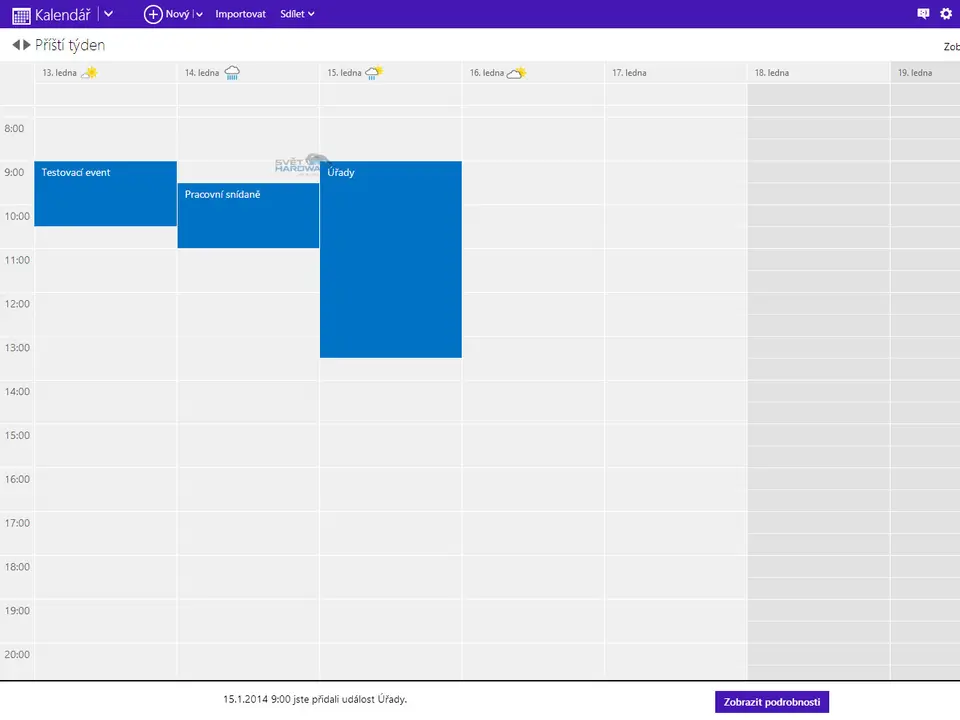Open the Sdílet dropdown menu
This screenshot has height=720, width=960.
[x=297, y=14]
